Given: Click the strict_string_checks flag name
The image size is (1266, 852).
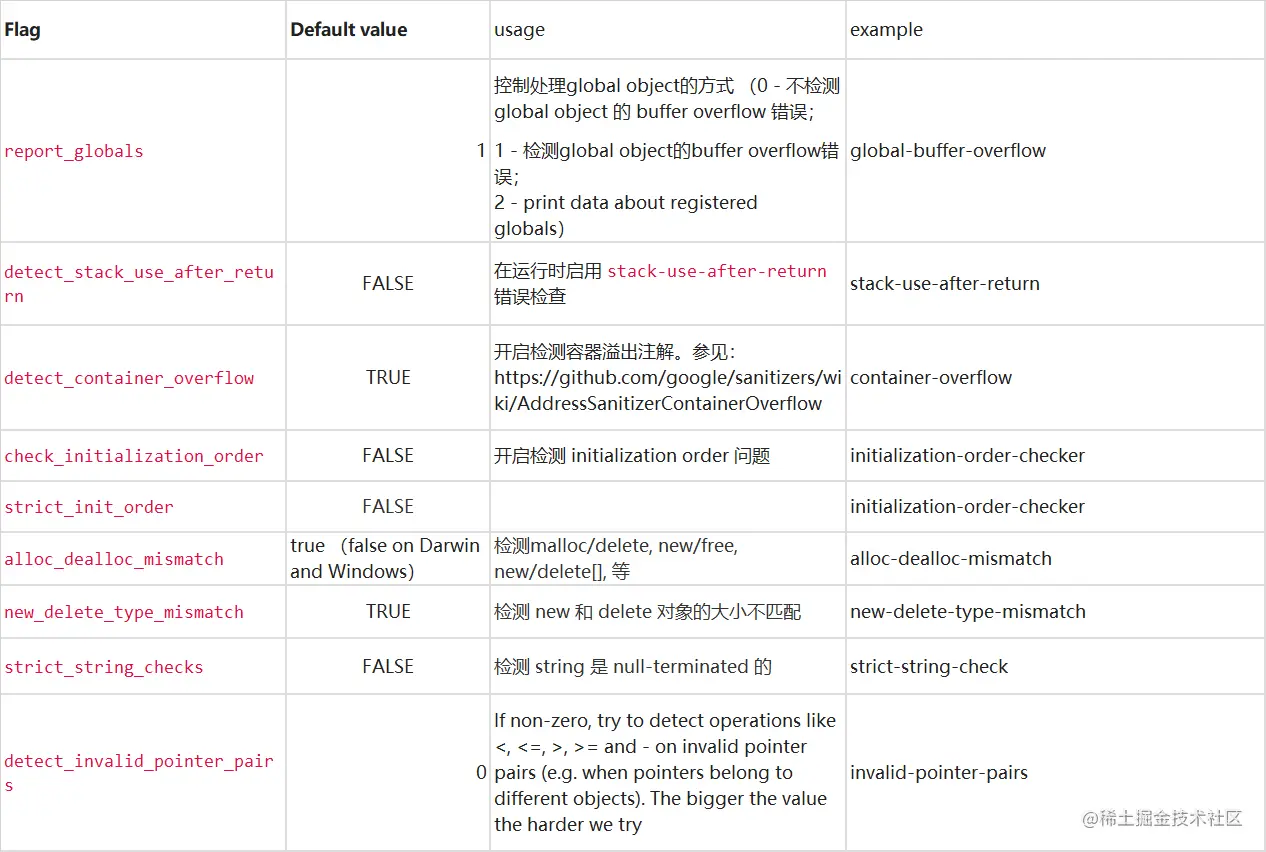Looking at the screenshot, I should pyautogui.click(x=104, y=668).
